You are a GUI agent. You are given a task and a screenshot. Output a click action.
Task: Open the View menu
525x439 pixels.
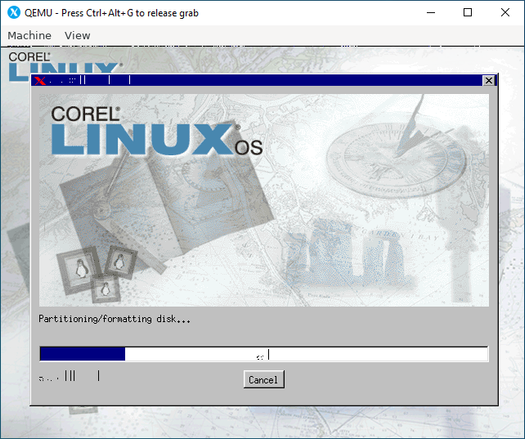[x=77, y=35]
